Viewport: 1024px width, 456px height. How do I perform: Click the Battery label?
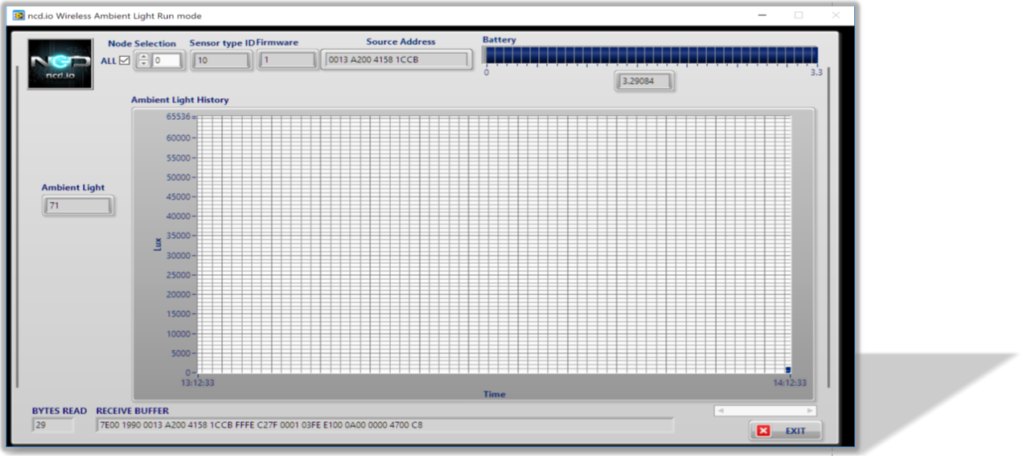click(499, 40)
